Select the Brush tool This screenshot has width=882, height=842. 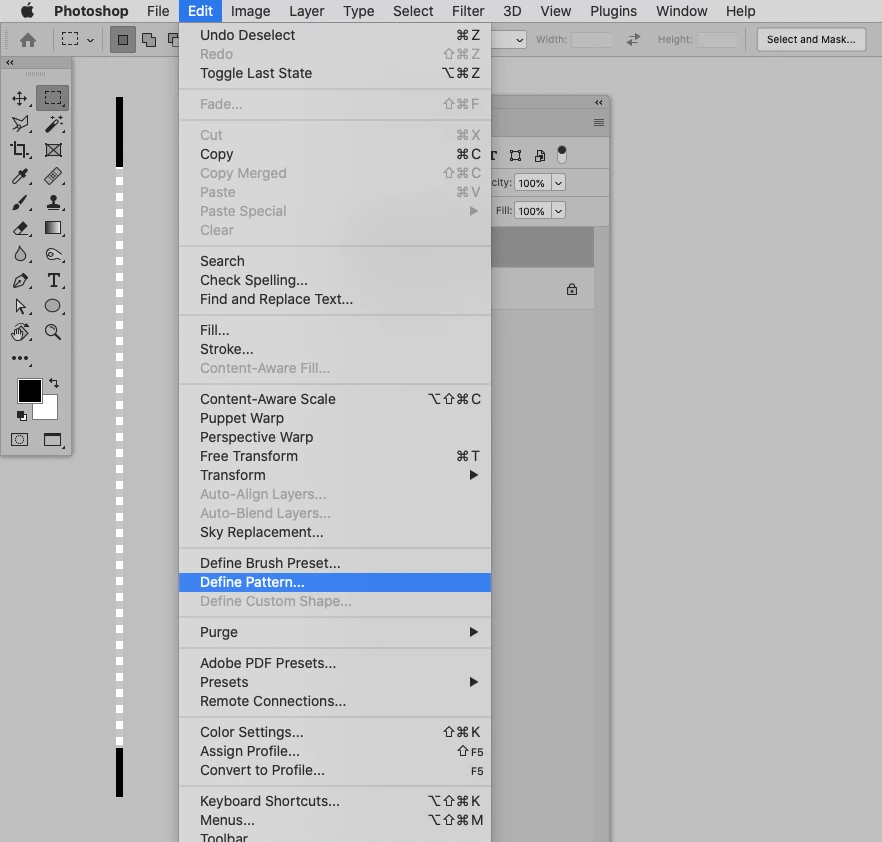pyautogui.click(x=20, y=202)
